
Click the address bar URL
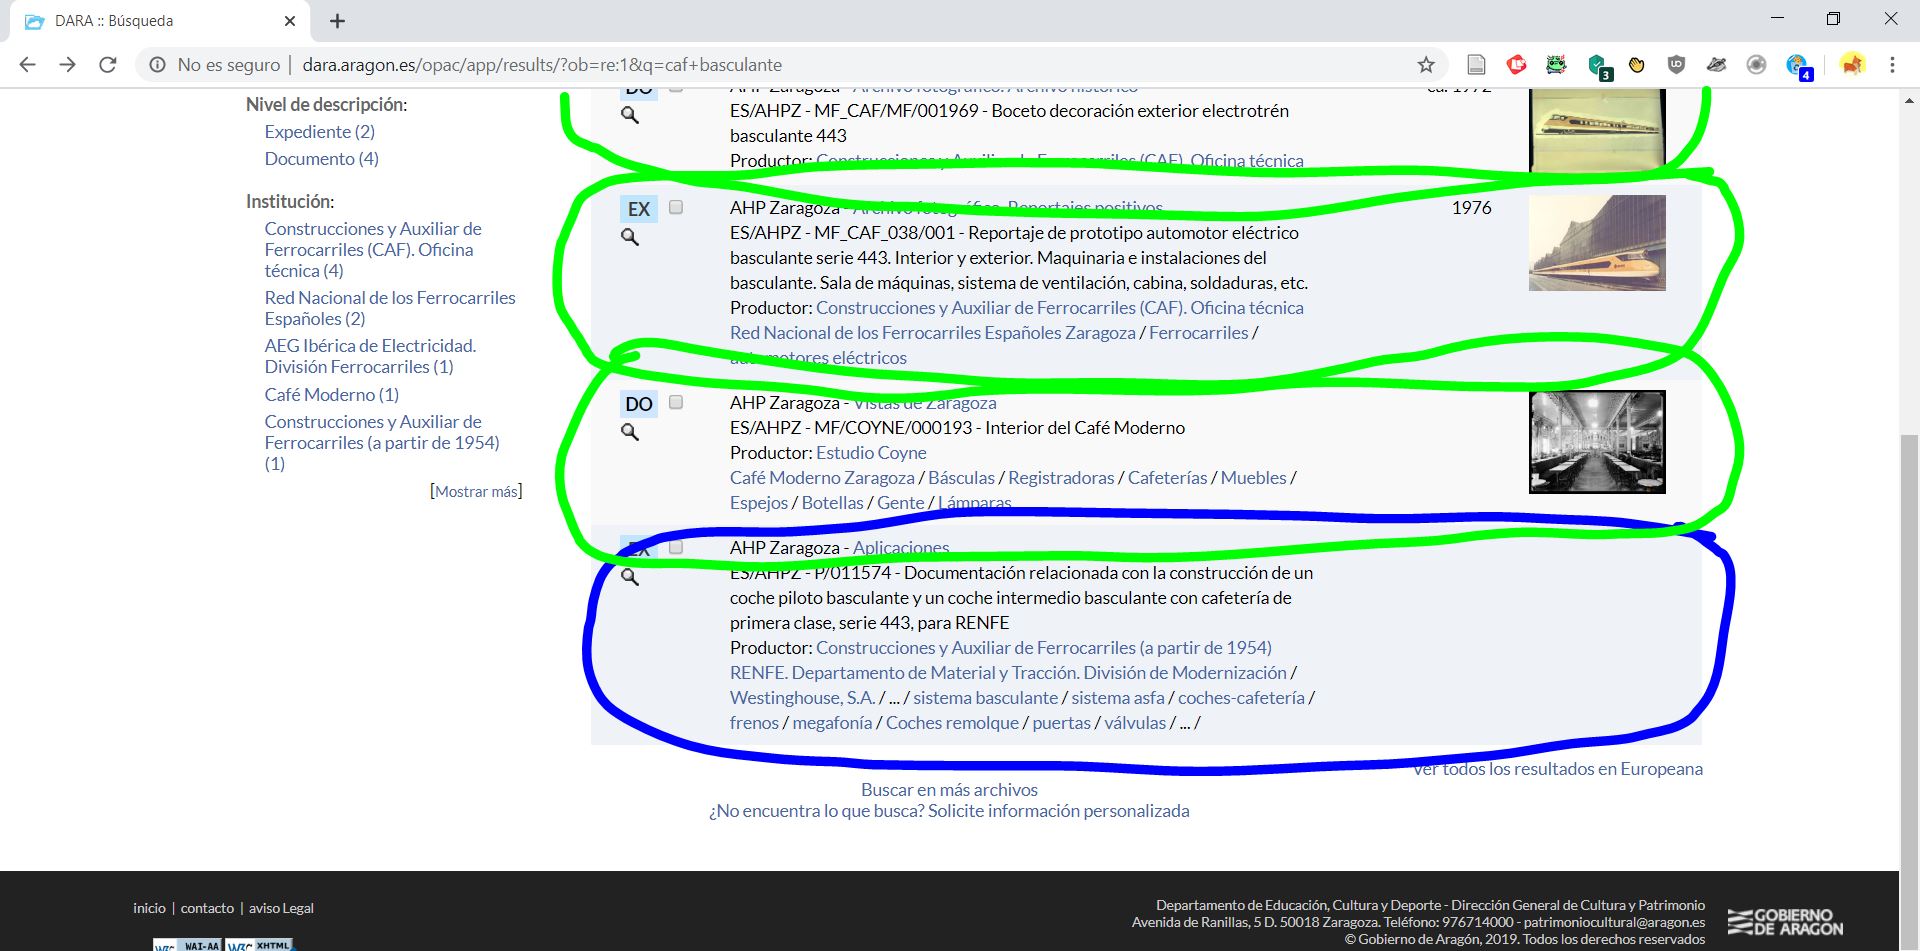542,65
